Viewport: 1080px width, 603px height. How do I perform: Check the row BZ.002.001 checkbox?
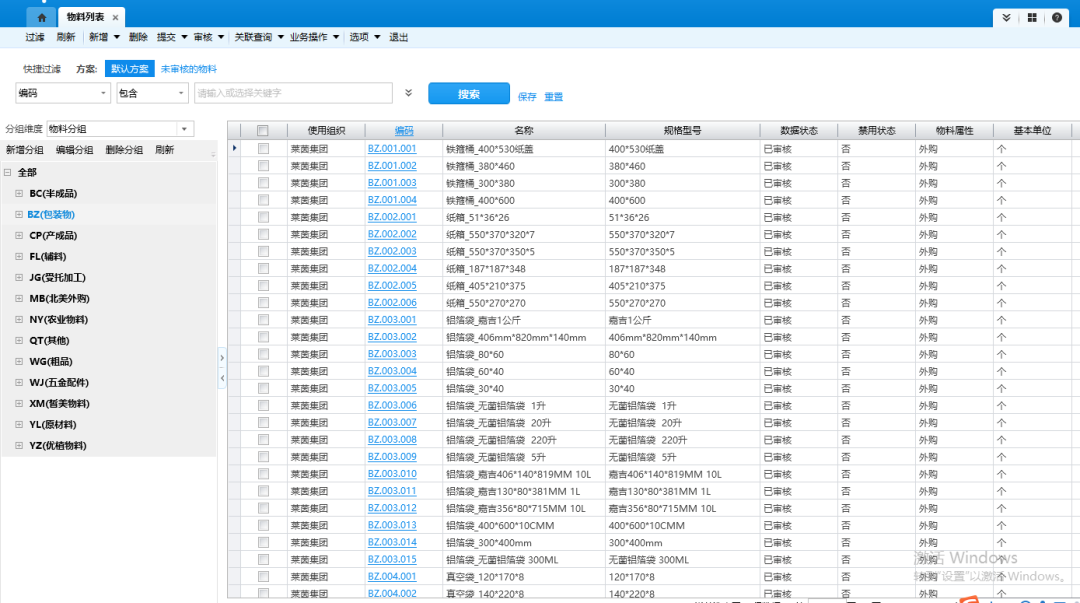[263, 217]
